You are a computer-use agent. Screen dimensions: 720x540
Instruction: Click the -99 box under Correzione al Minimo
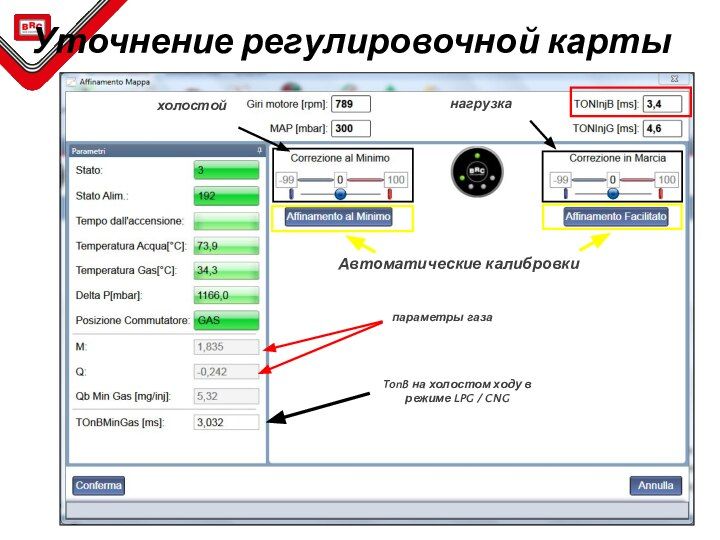coord(288,180)
